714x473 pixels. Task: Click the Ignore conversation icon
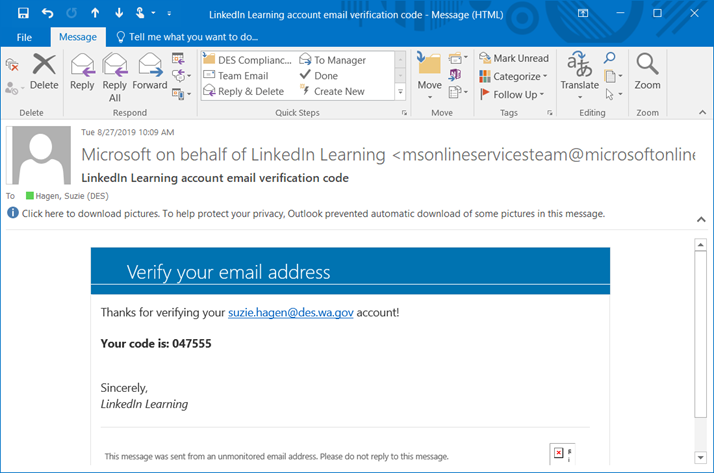coord(12,65)
